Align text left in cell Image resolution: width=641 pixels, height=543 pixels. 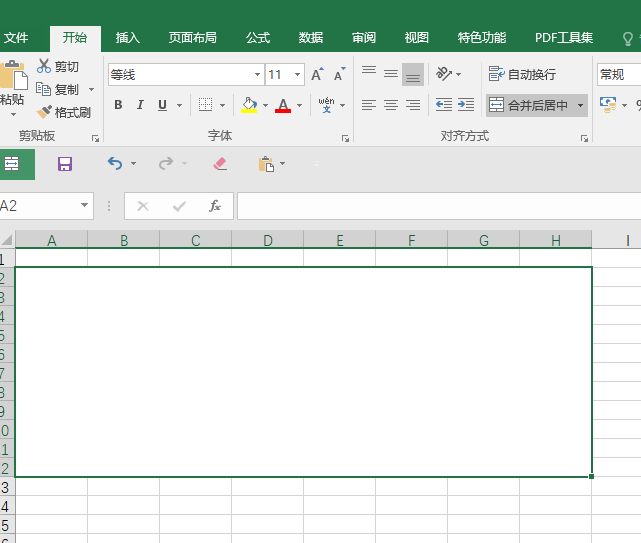tap(369, 105)
